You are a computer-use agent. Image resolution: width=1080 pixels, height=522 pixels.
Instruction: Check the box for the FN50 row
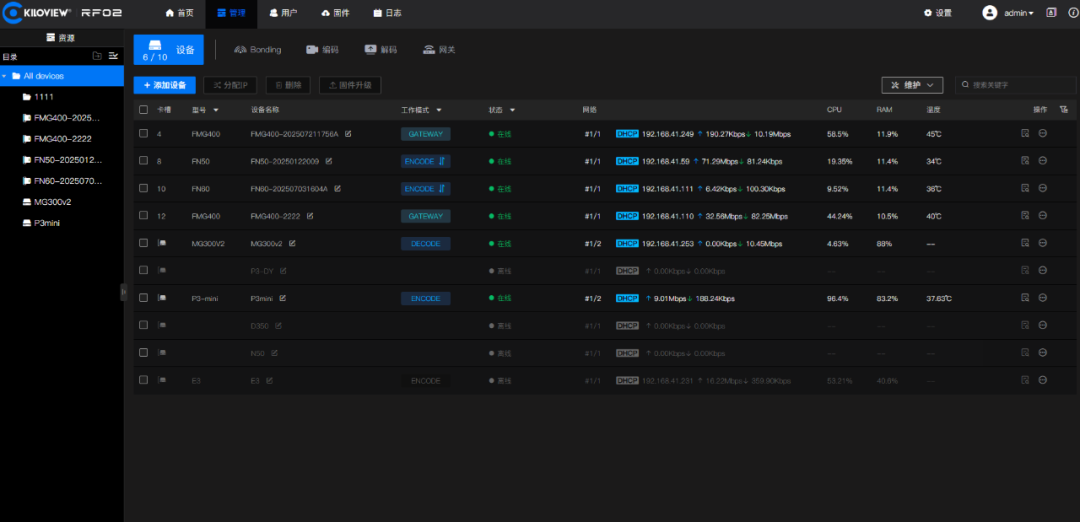pyautogui.click(x=143, y=161)
